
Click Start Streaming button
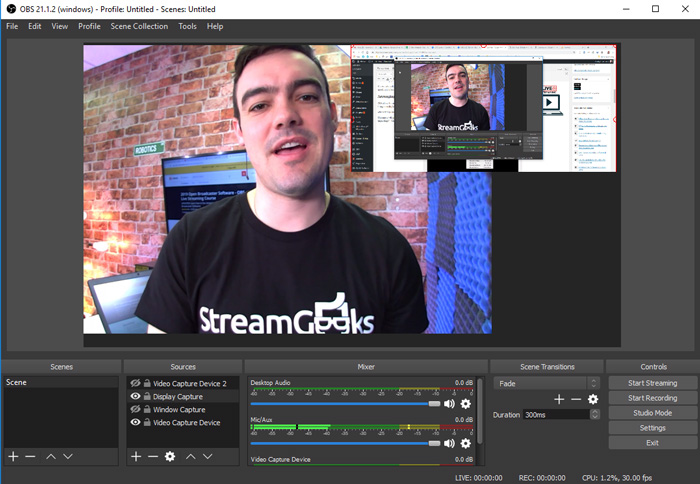point(653,383)
